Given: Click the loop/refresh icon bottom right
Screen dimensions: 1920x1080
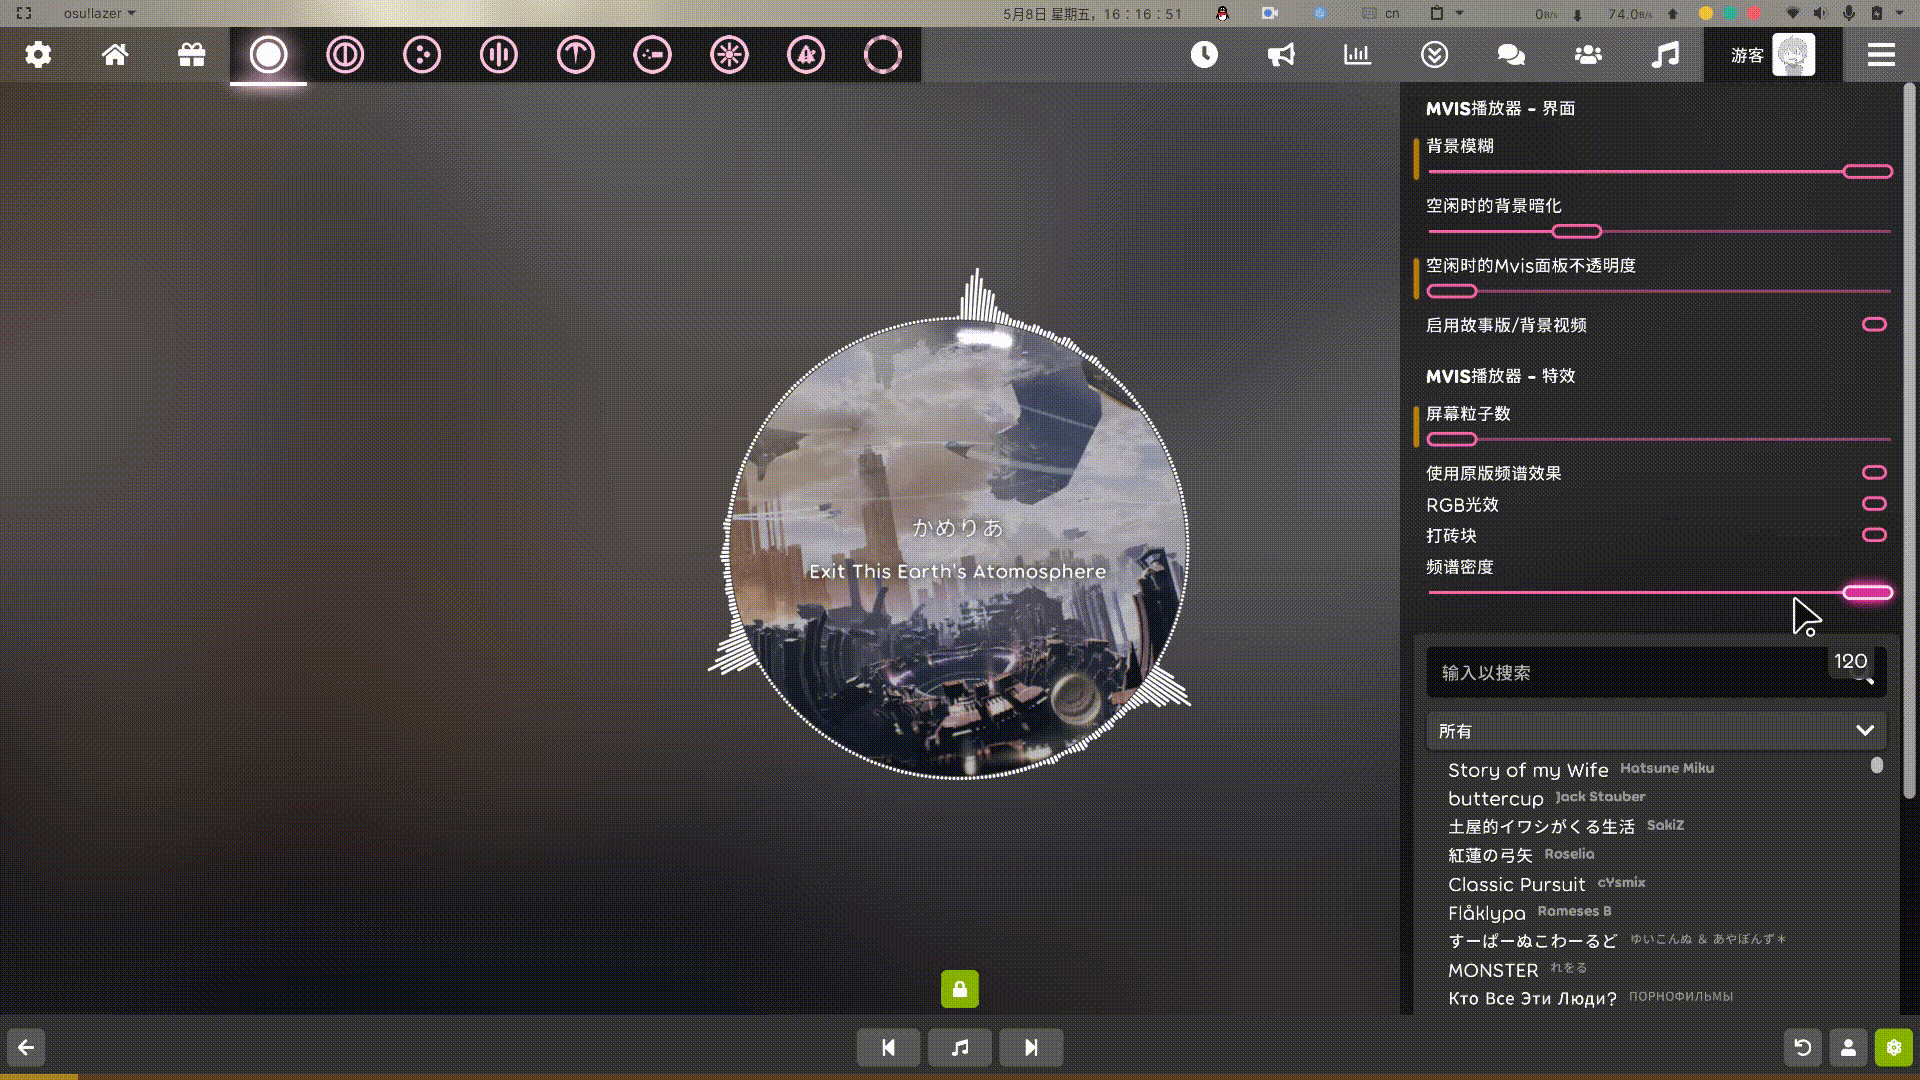Looking at the screenshot, I should point(1803,1047).
